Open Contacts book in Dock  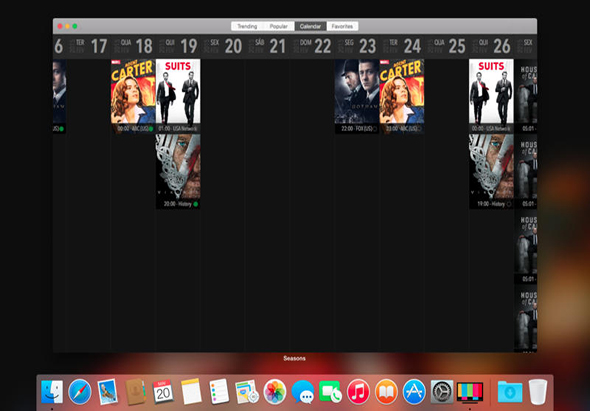click(x=135, y=392)
